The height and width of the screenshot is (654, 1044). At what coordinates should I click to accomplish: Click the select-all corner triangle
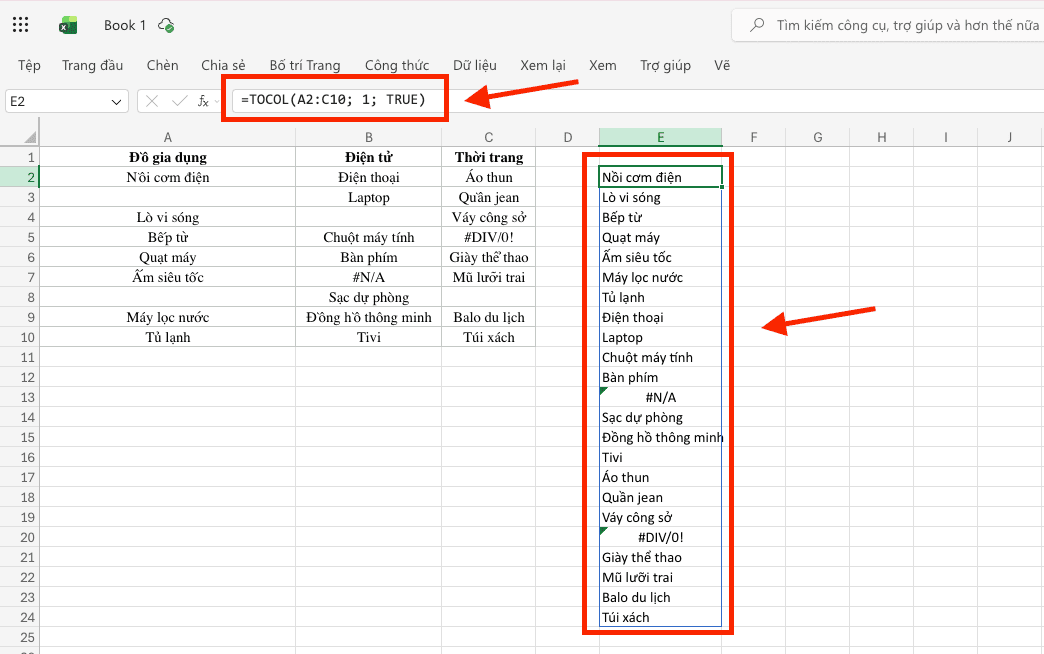tap(30, 137)
